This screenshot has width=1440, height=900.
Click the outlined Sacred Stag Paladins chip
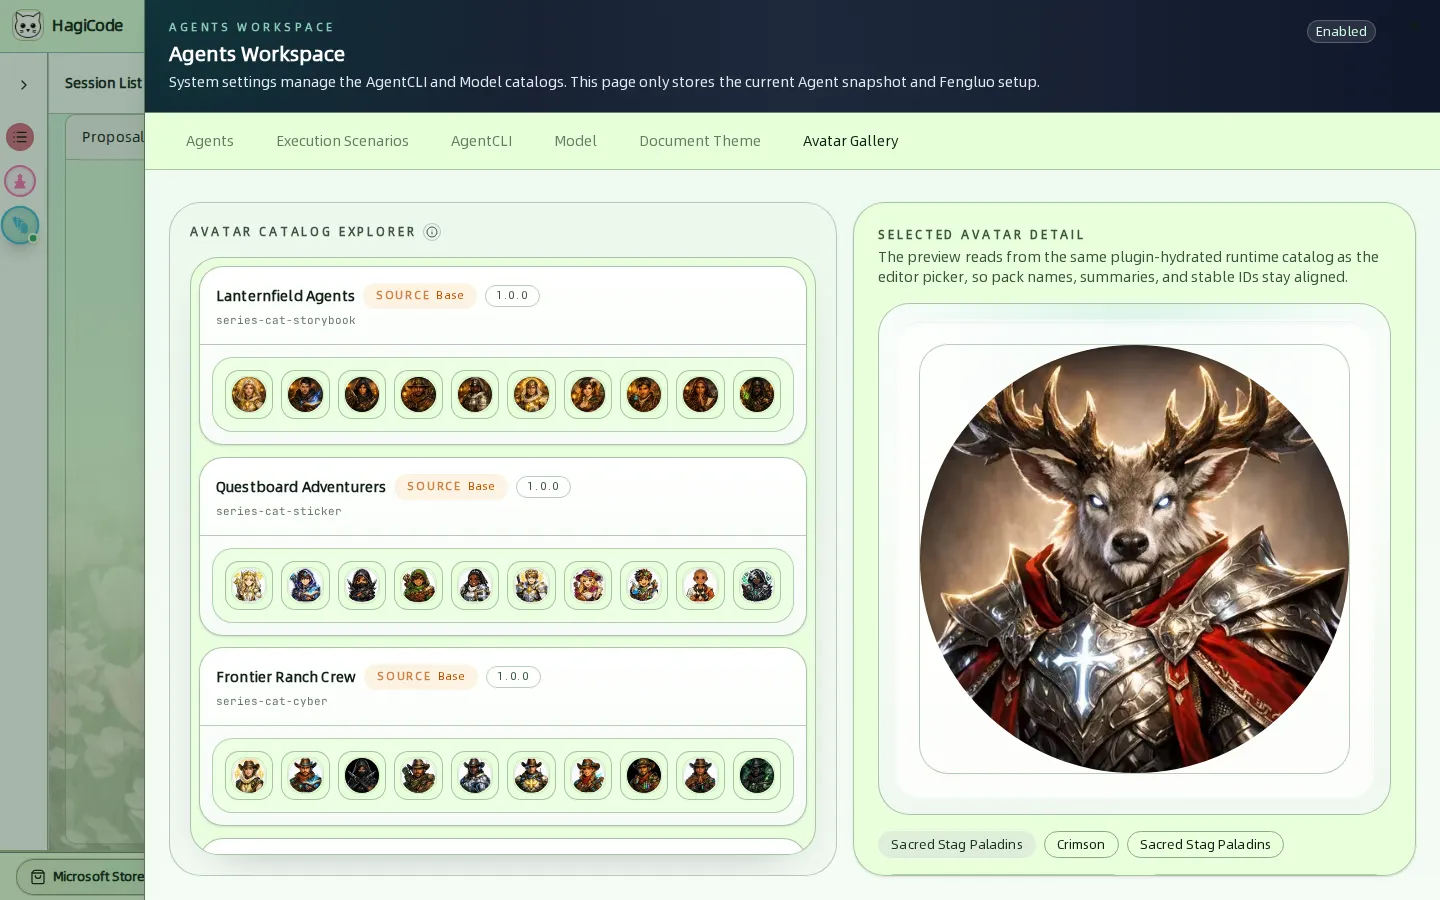[x=1205, y=845]
